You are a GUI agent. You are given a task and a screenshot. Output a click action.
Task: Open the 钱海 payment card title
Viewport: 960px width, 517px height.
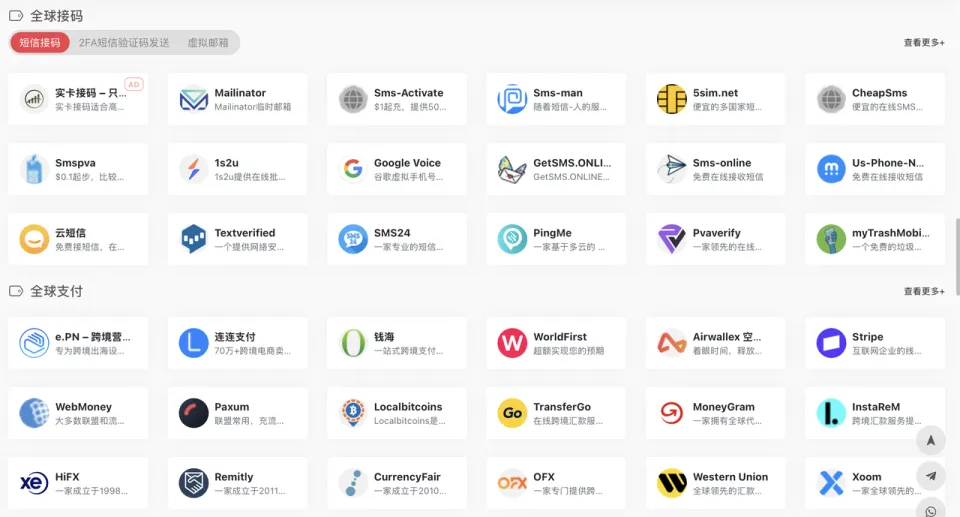tap(384, 336)
